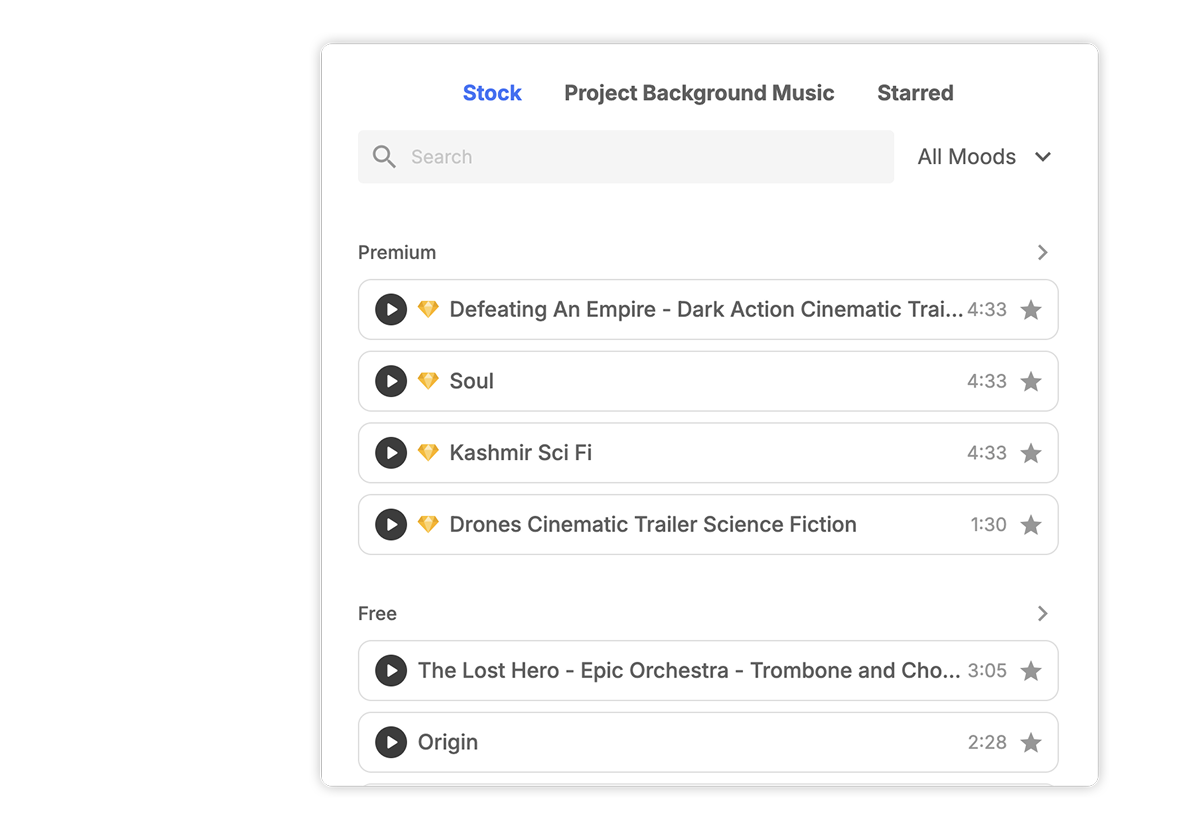Play the Kashmir Sci Fi track
The image size is (1200, 830).
pos(390,452)
